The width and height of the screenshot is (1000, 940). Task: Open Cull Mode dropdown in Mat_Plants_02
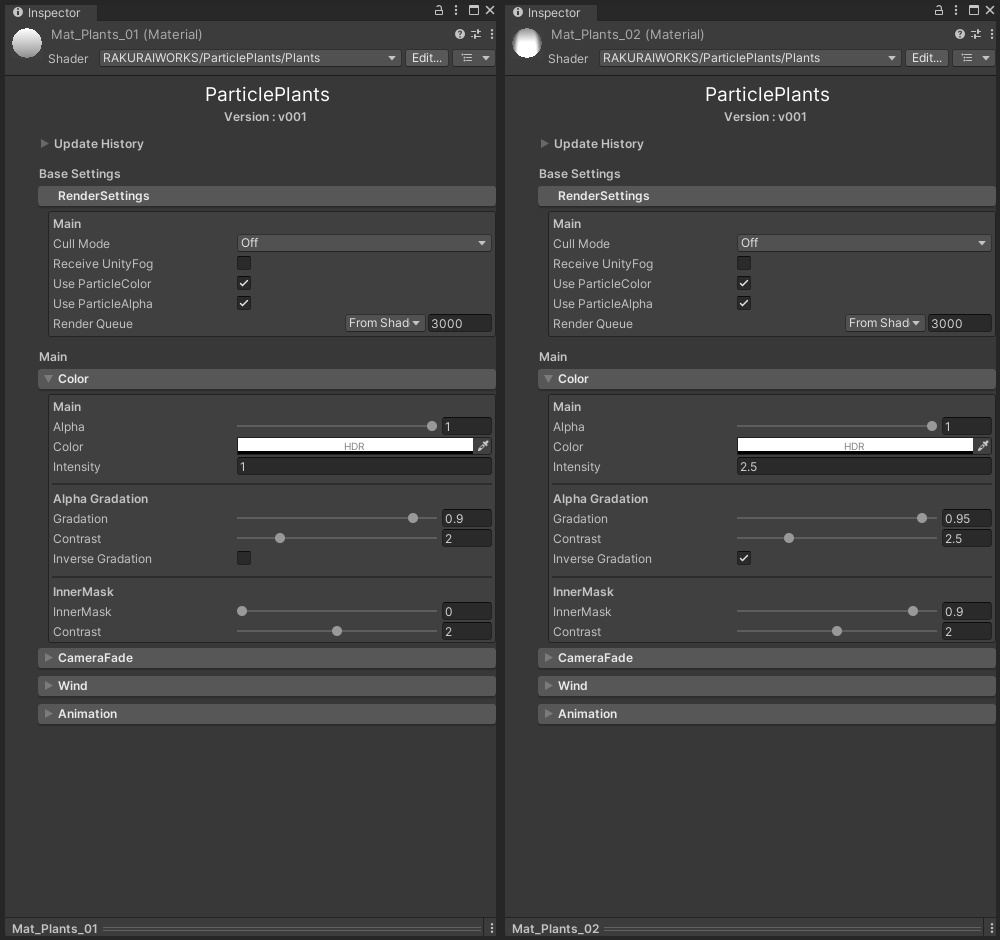pyautogui.click(x=864, y=243)
